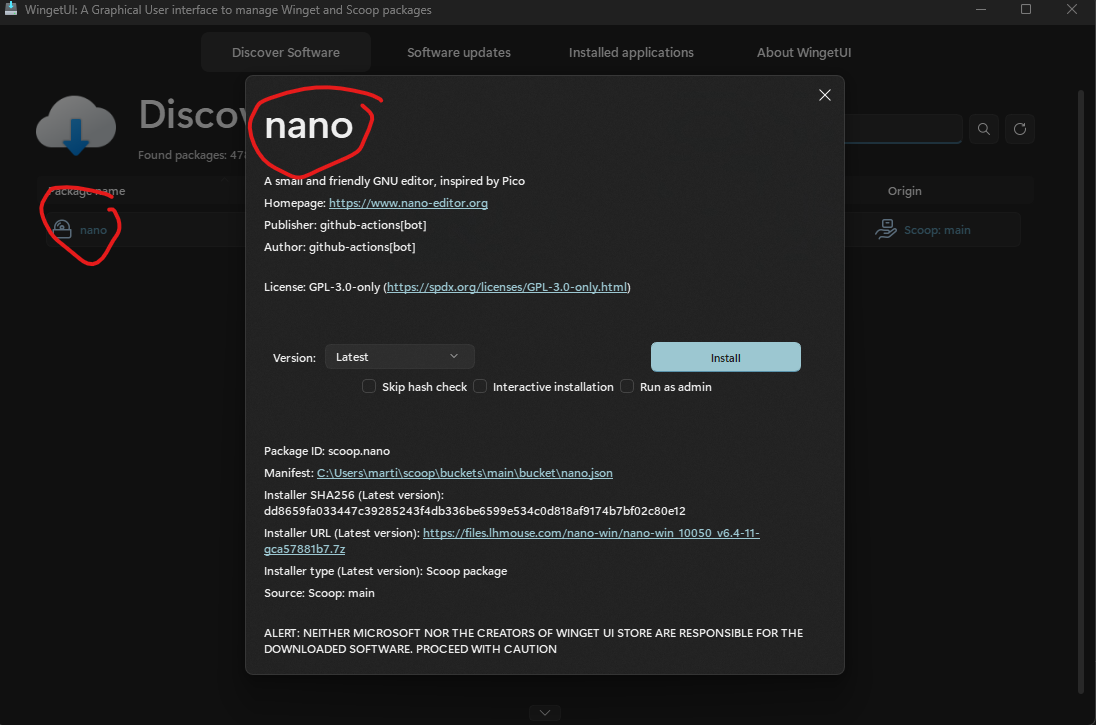Open the installer URL link
This screenshot has width=1096, height=725.
pyautogui.click(x=591, y=533)
